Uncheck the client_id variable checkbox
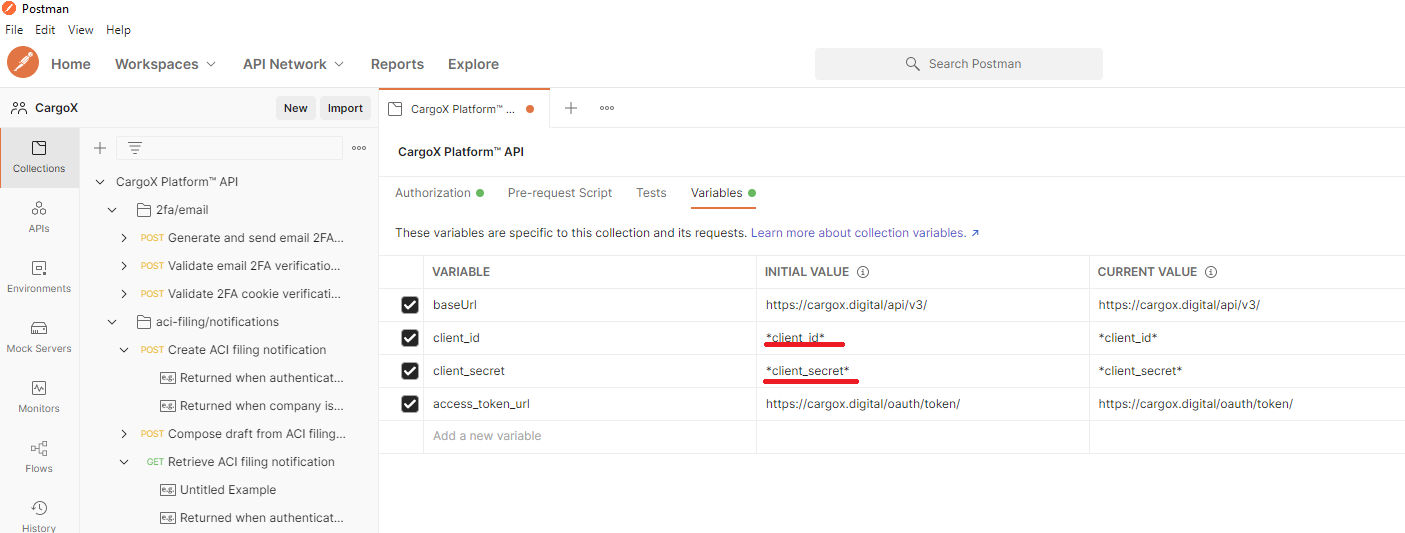The height and width of the screenshot is (533, 1405). point(410,338)
